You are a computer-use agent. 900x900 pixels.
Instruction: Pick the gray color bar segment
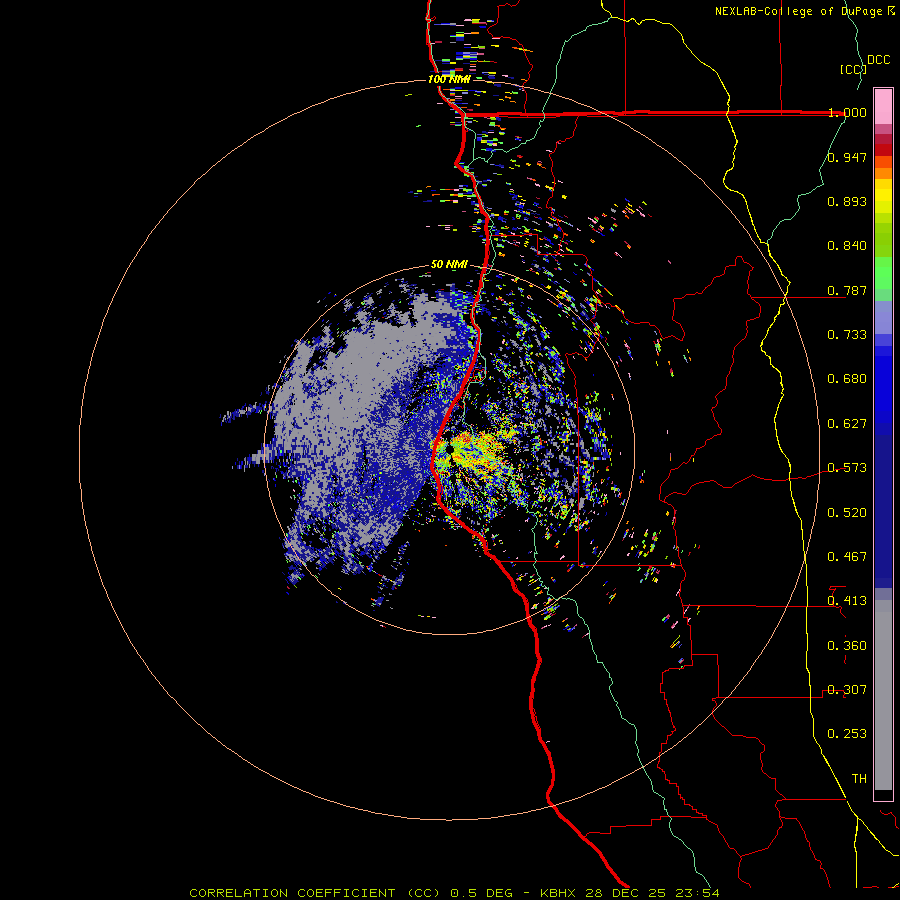click(x=883, y=695)
